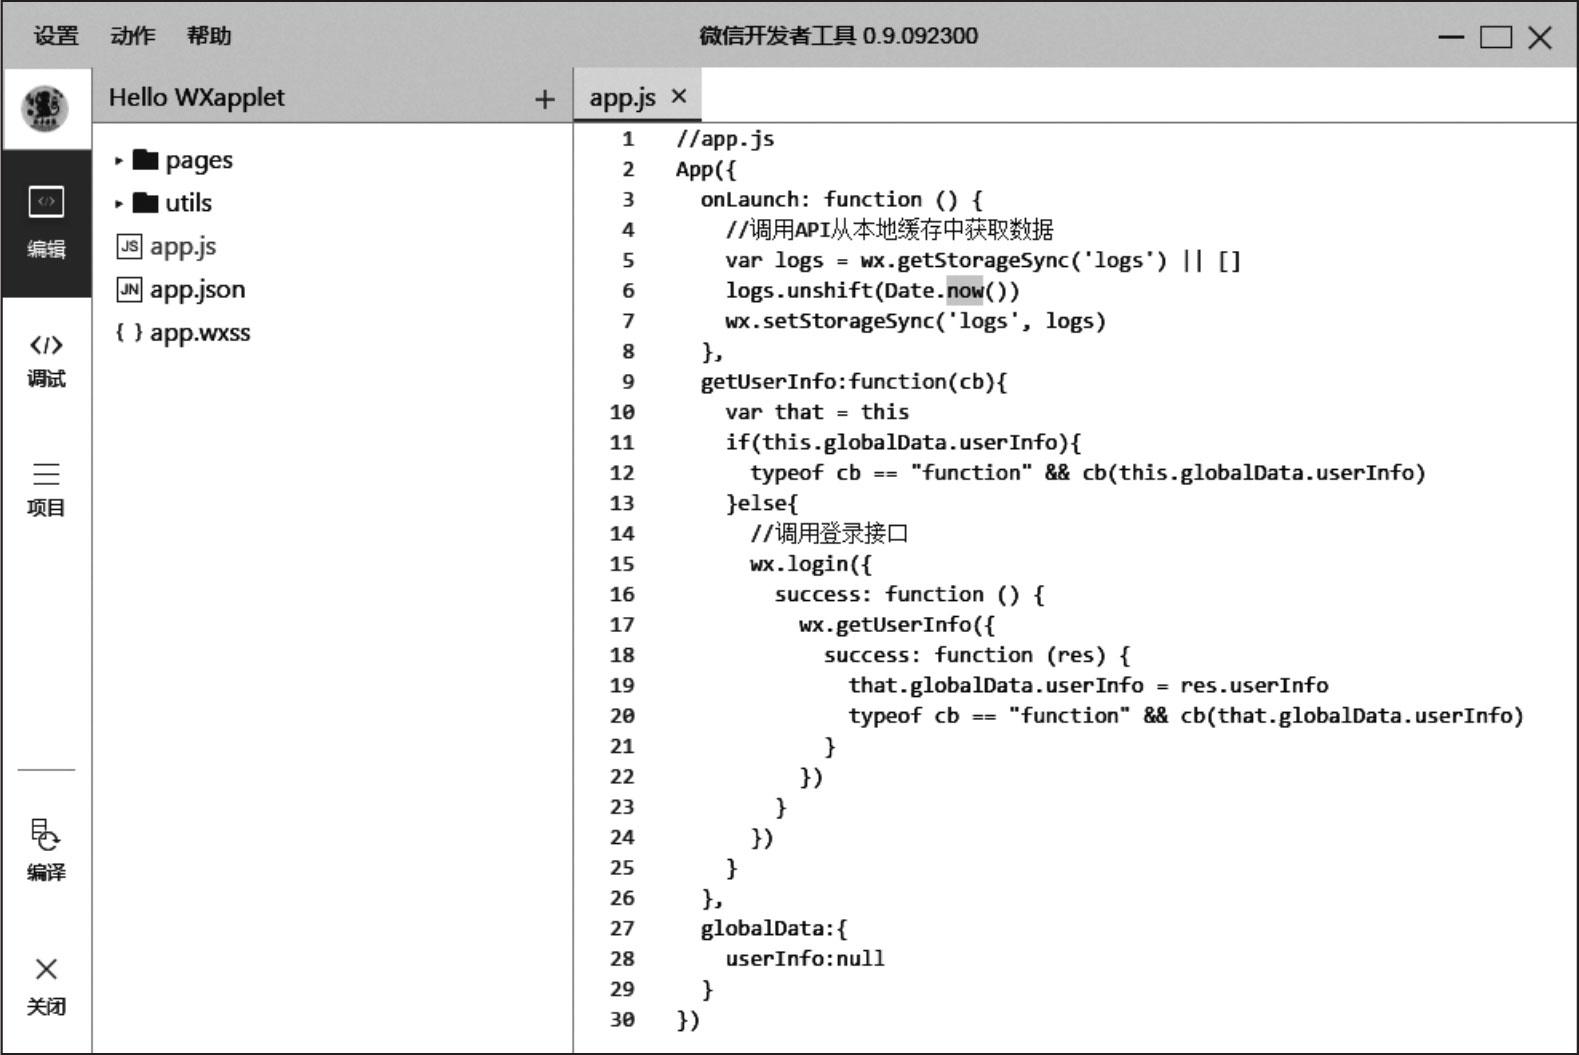
Task: Open the 动作 menu
Action: point(133,36)
